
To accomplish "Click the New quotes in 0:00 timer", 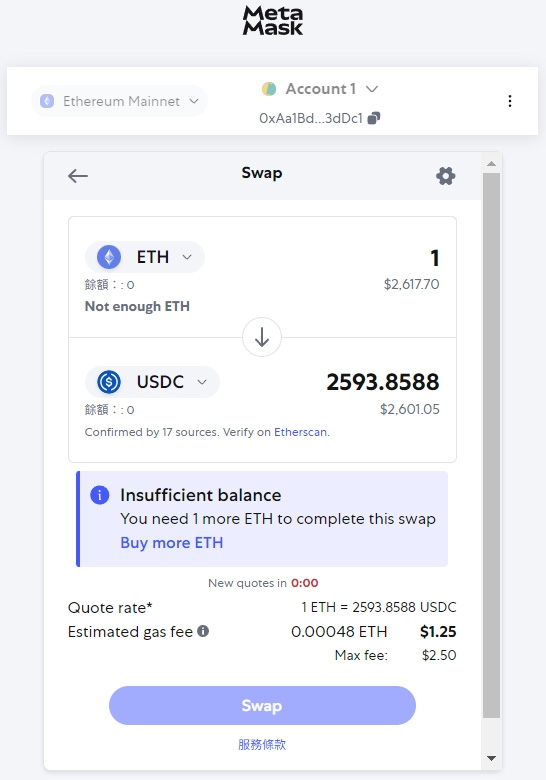I will coord(263,583).
